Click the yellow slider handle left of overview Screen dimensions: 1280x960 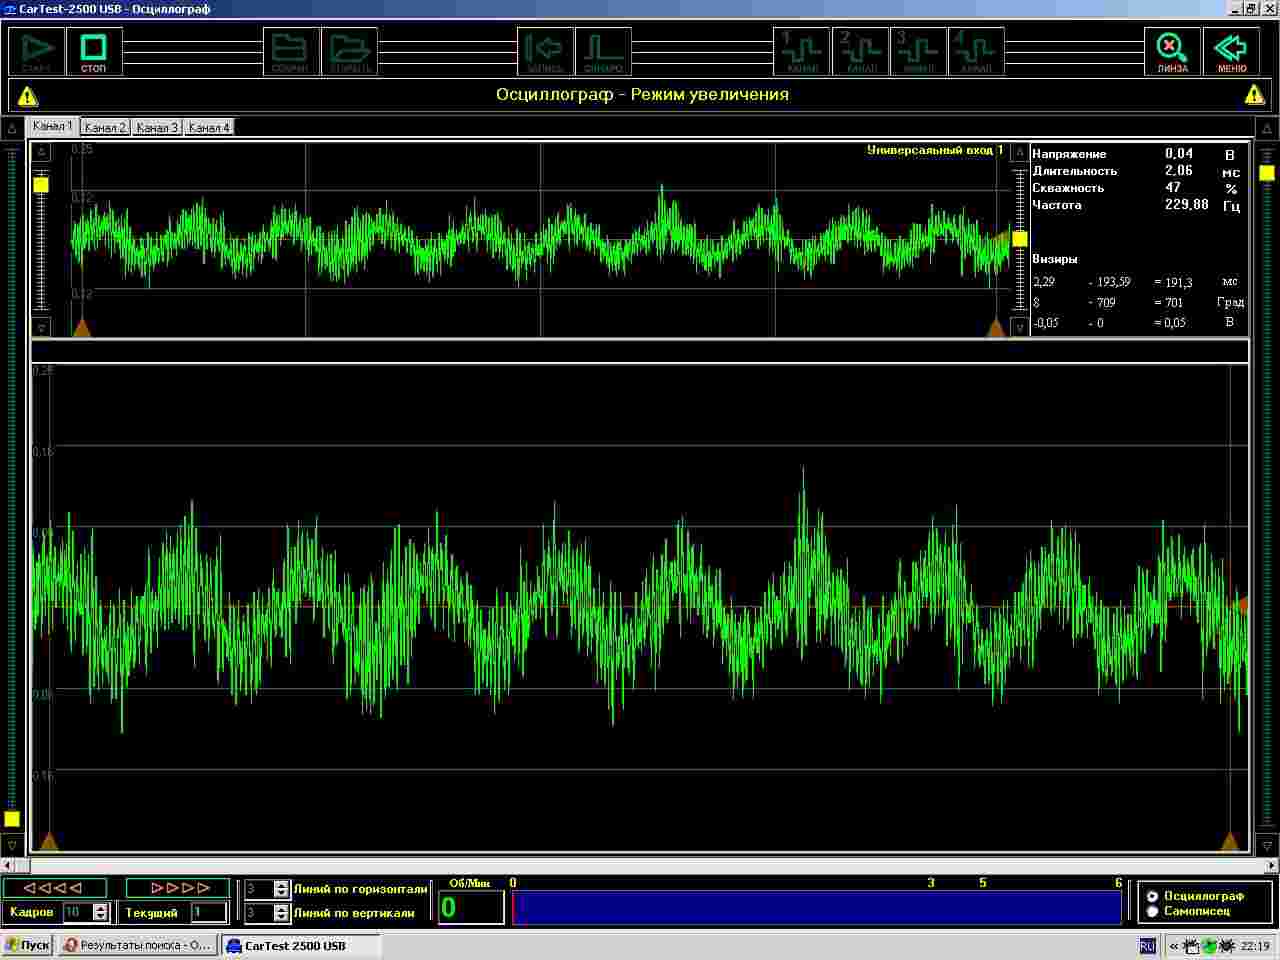coord(41,185)
